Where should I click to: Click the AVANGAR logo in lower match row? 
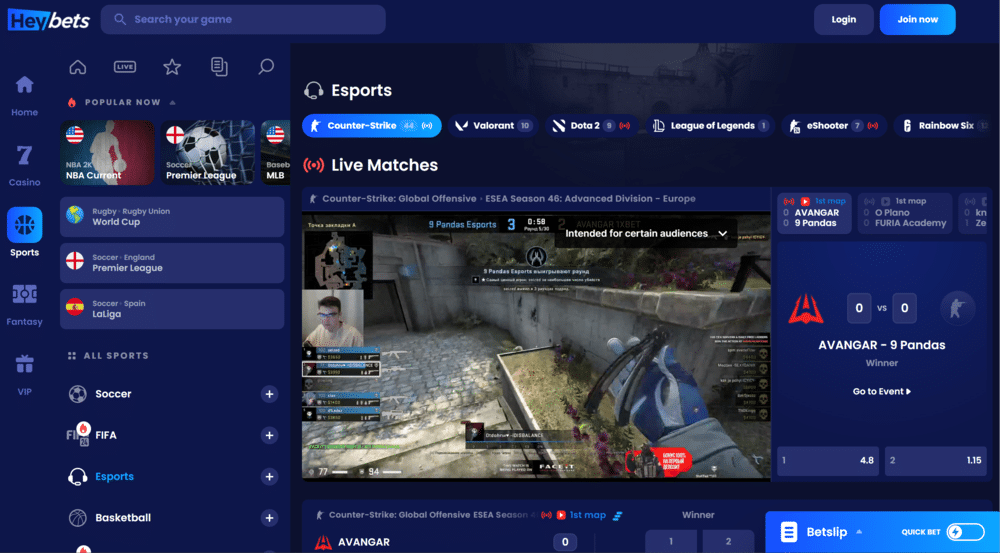click(x=323, y=543)
